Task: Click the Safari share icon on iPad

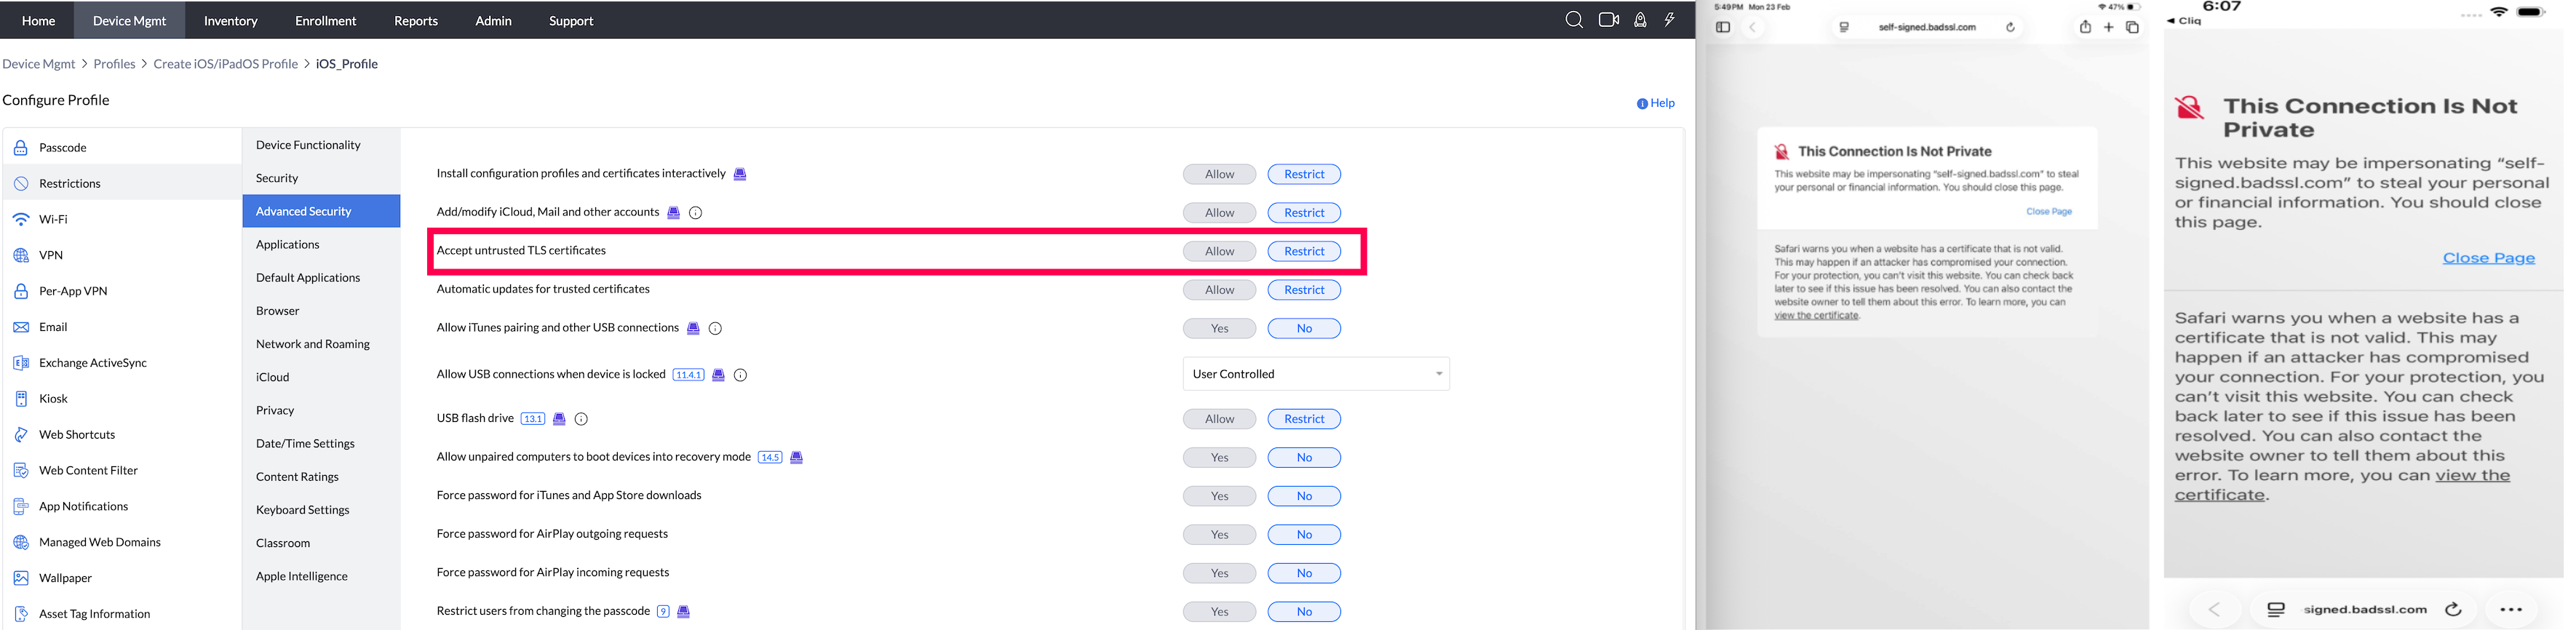Action: click(2085, 27)
